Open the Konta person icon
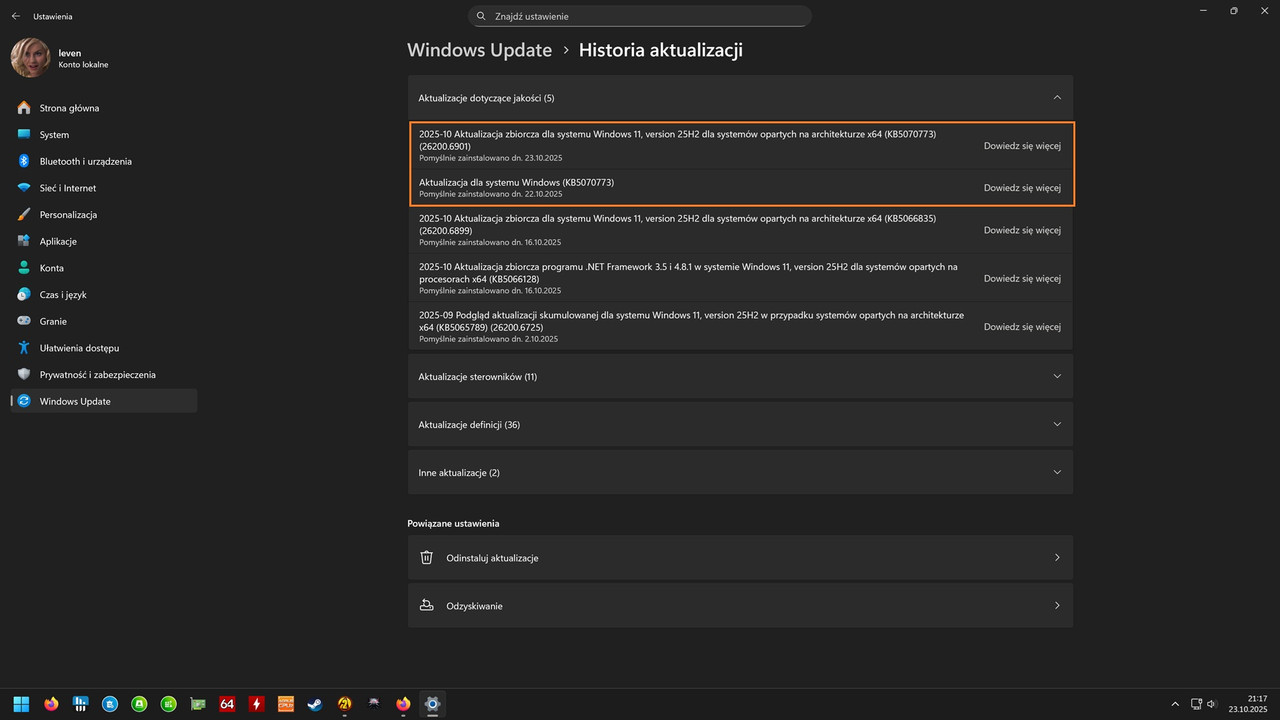Image resolution: width=1280 pixels, height=720 pixels. 24,268
